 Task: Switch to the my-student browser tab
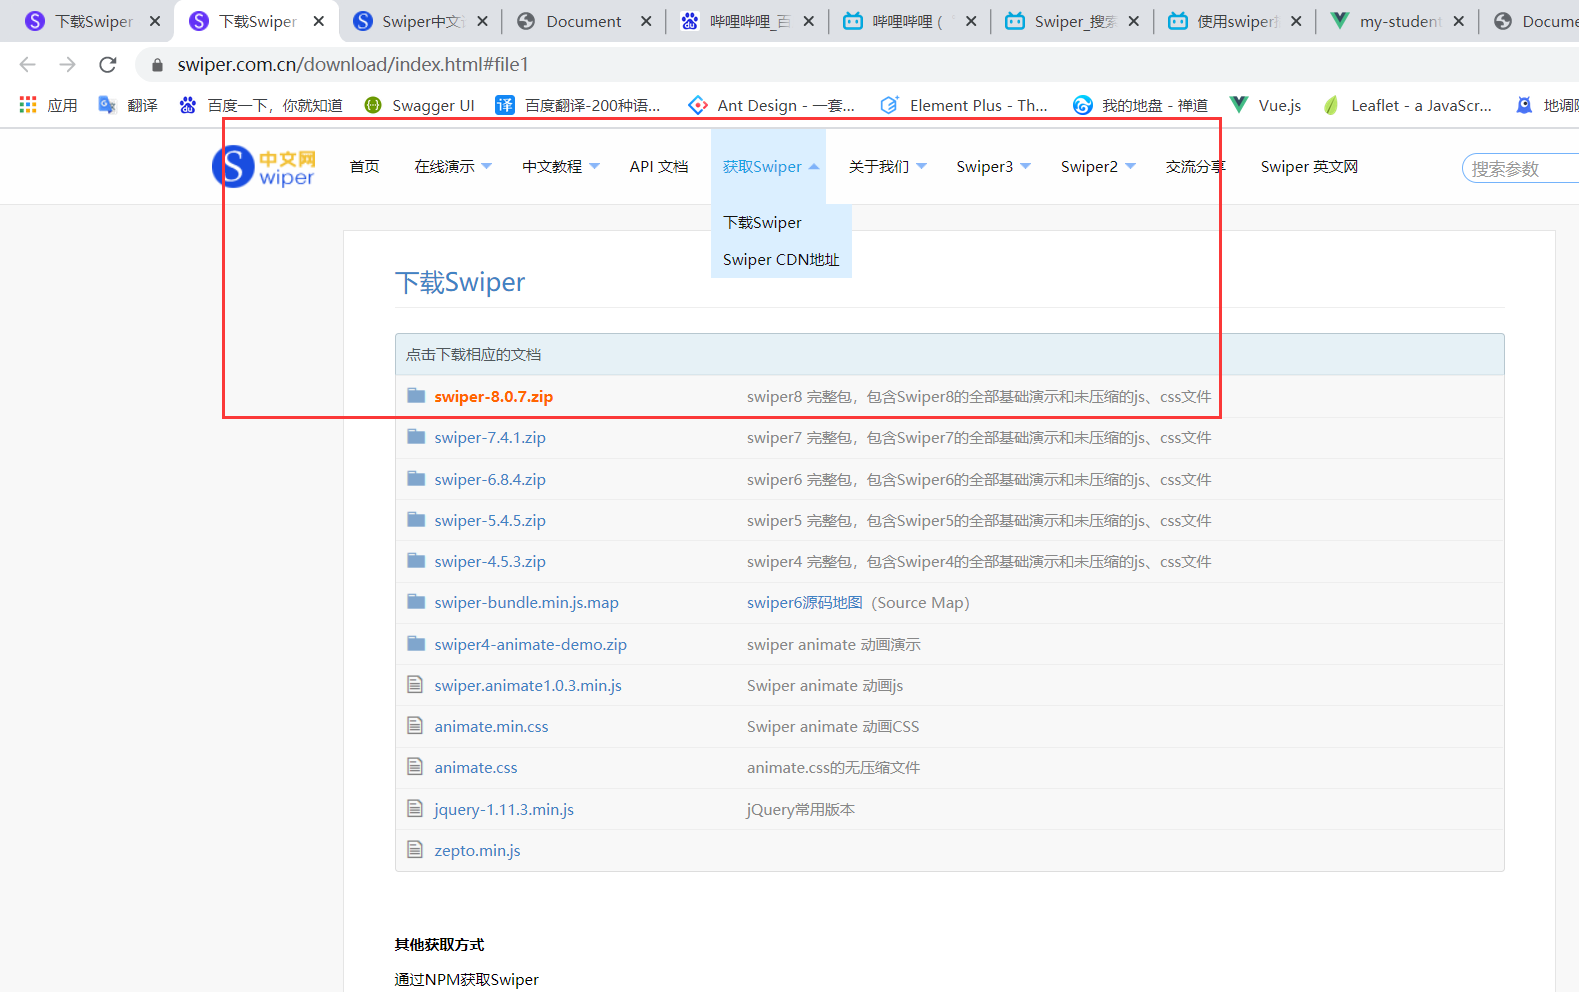click(1397, 21)
